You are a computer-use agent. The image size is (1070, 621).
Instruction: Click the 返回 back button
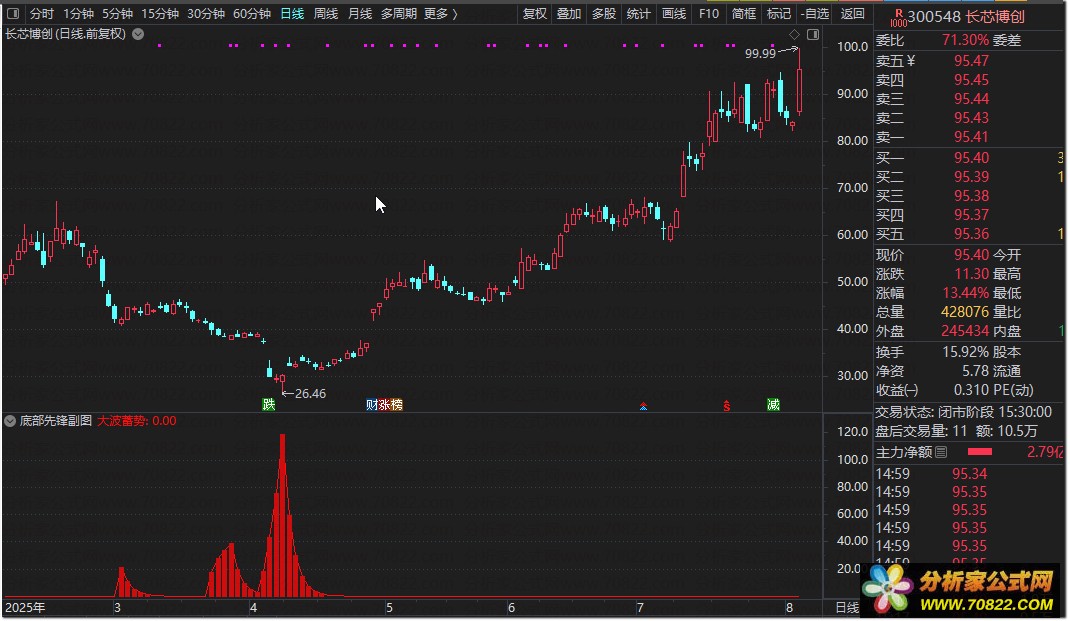click(x=852, y=14)
